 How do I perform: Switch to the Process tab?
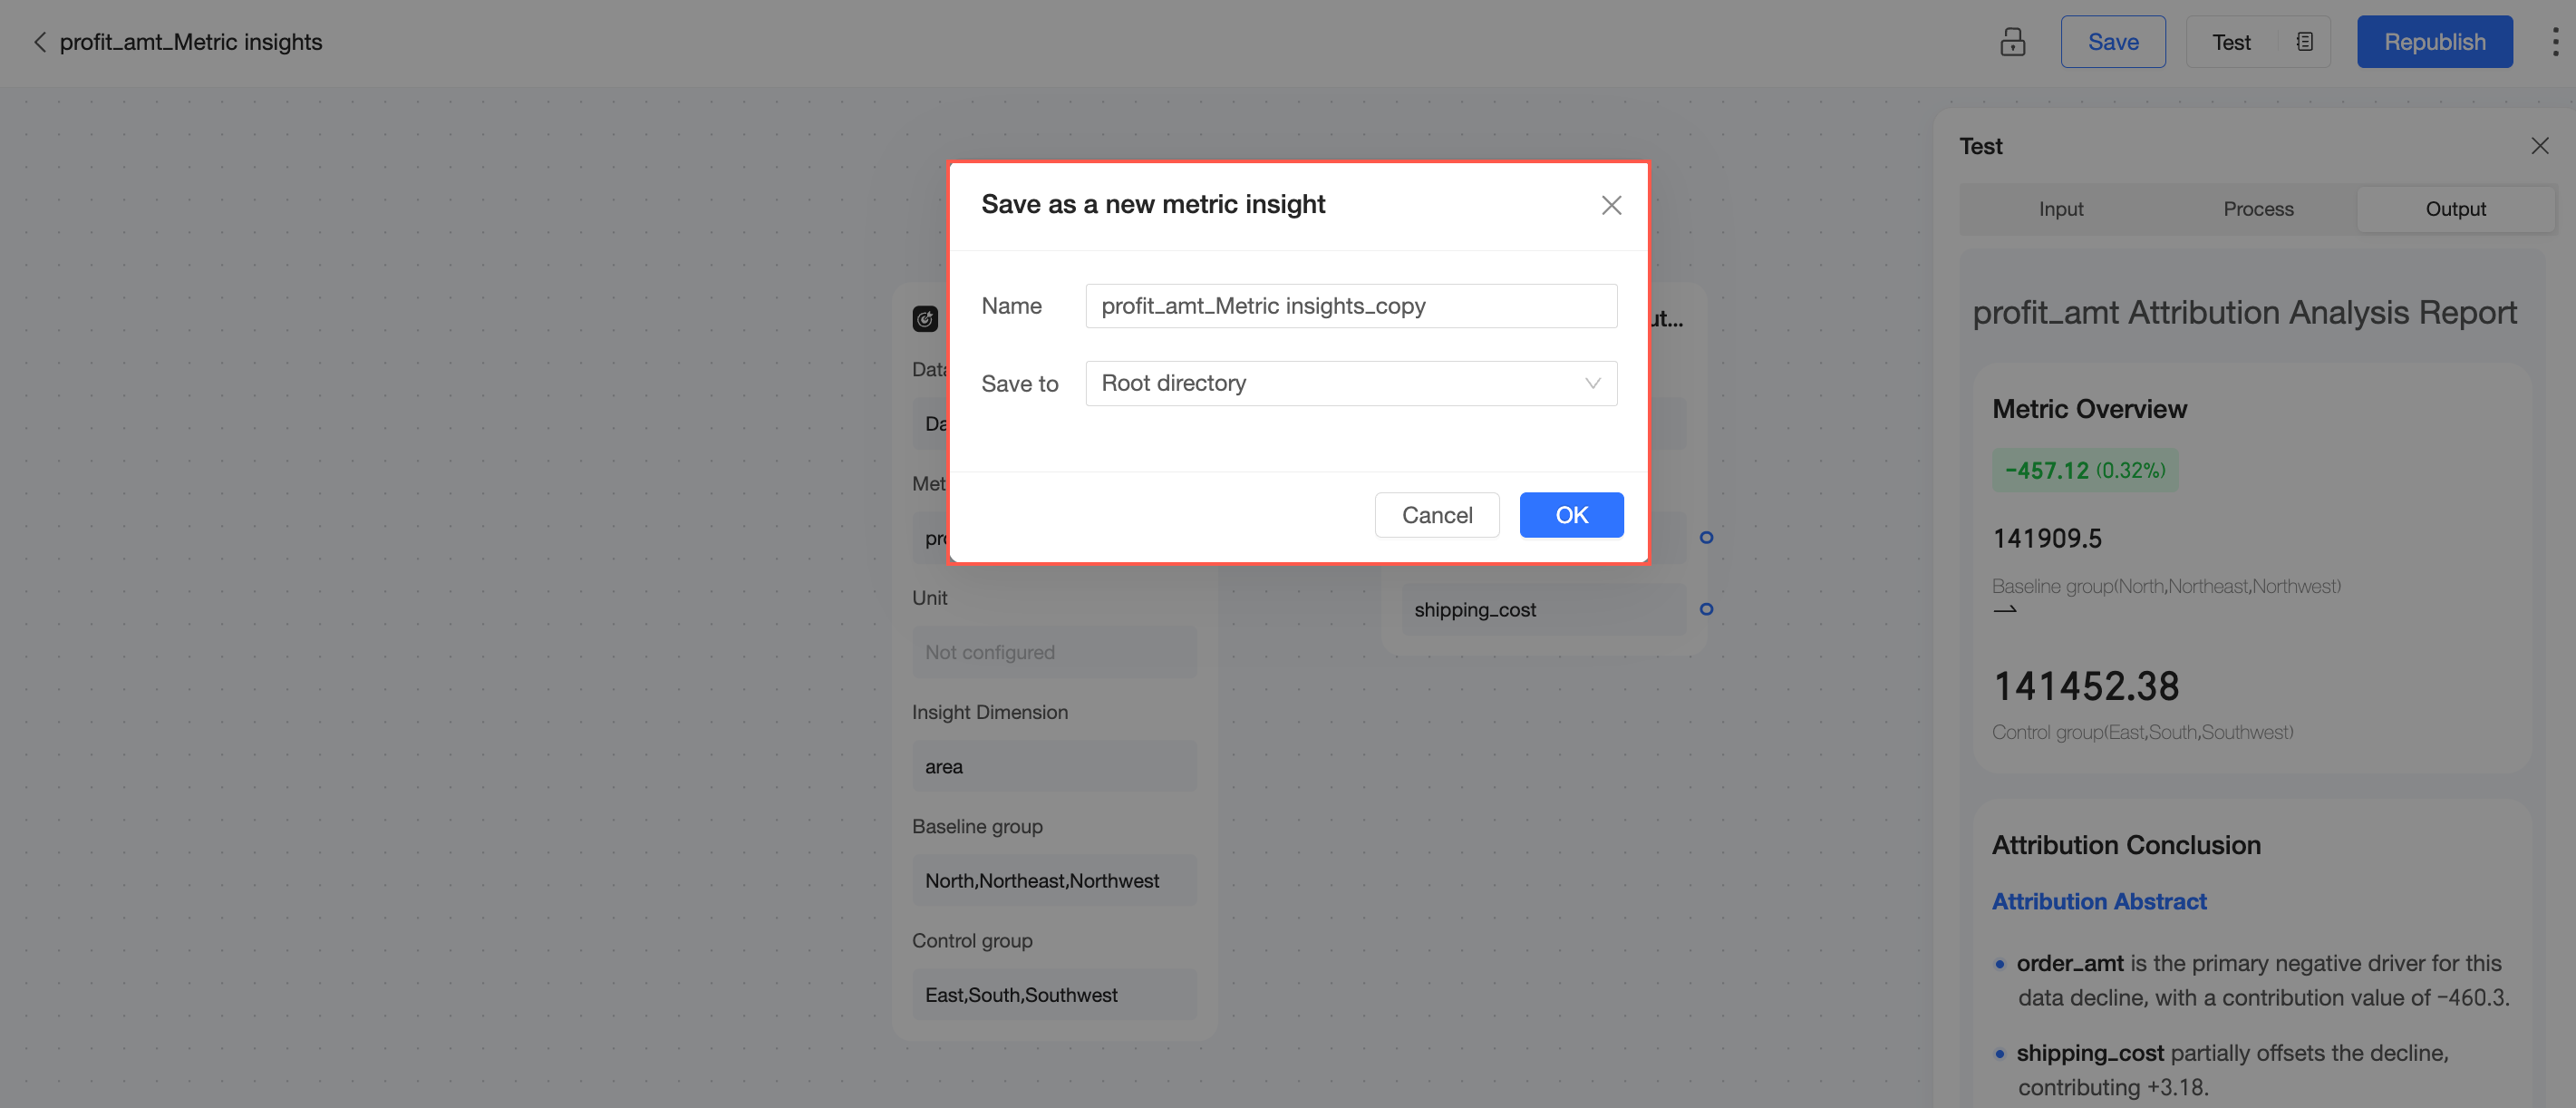point(2257,209)
